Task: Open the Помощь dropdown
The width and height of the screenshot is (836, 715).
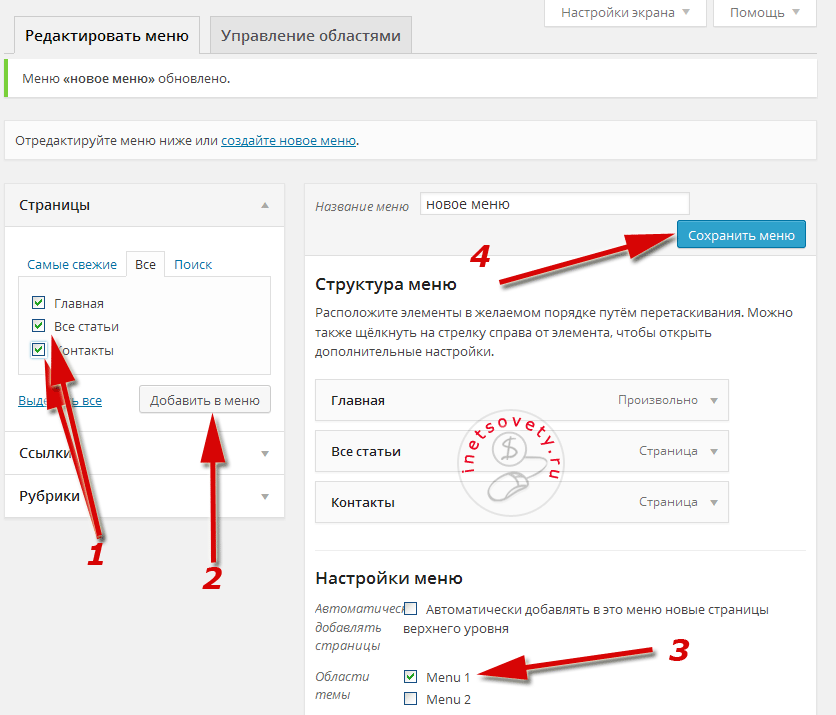Action: coord(765,12)
